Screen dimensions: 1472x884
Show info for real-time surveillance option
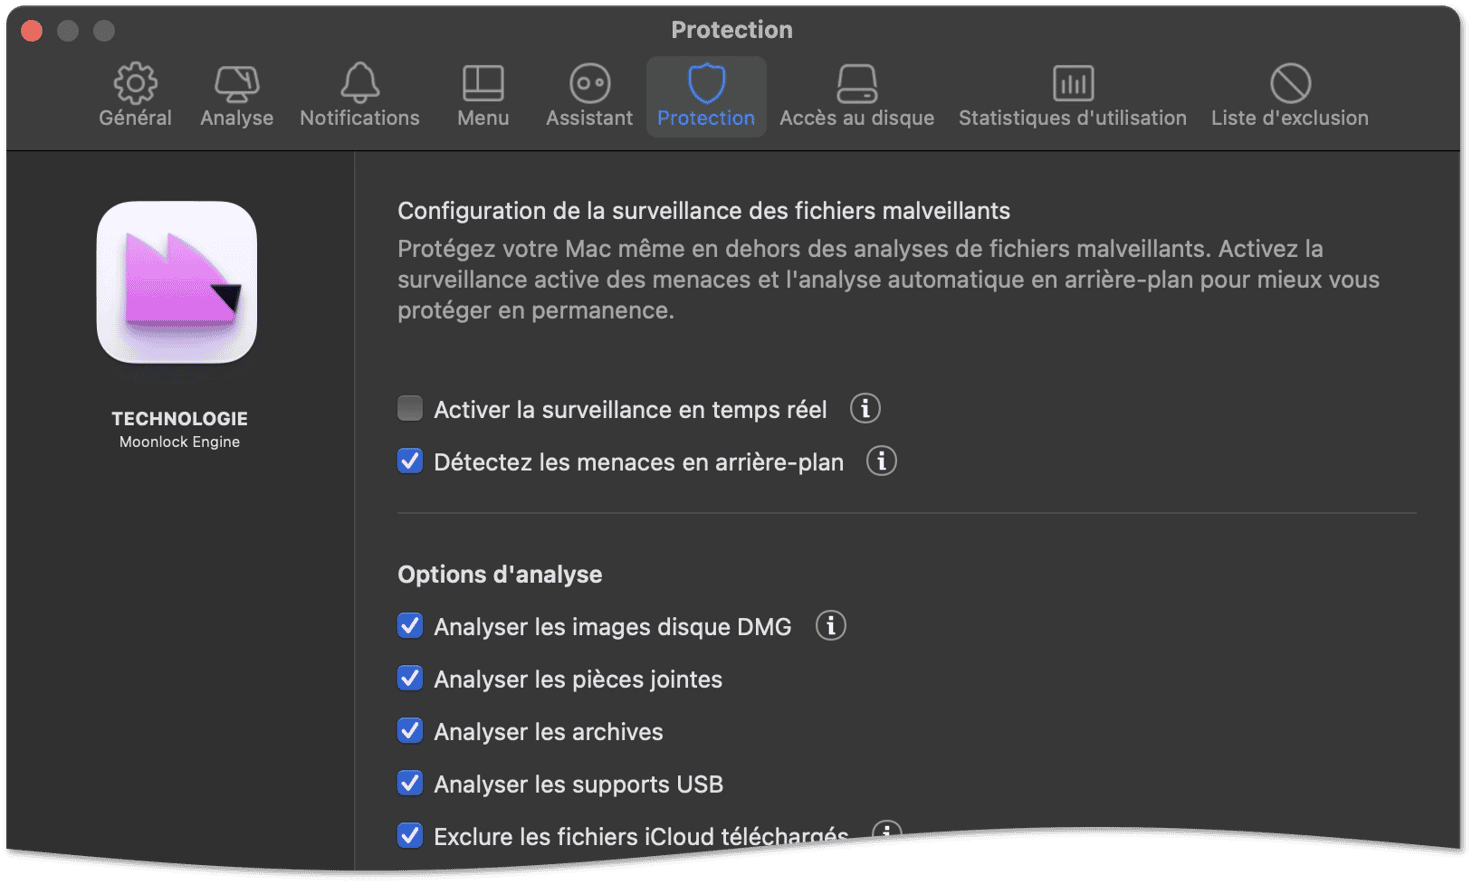[865, 408]
